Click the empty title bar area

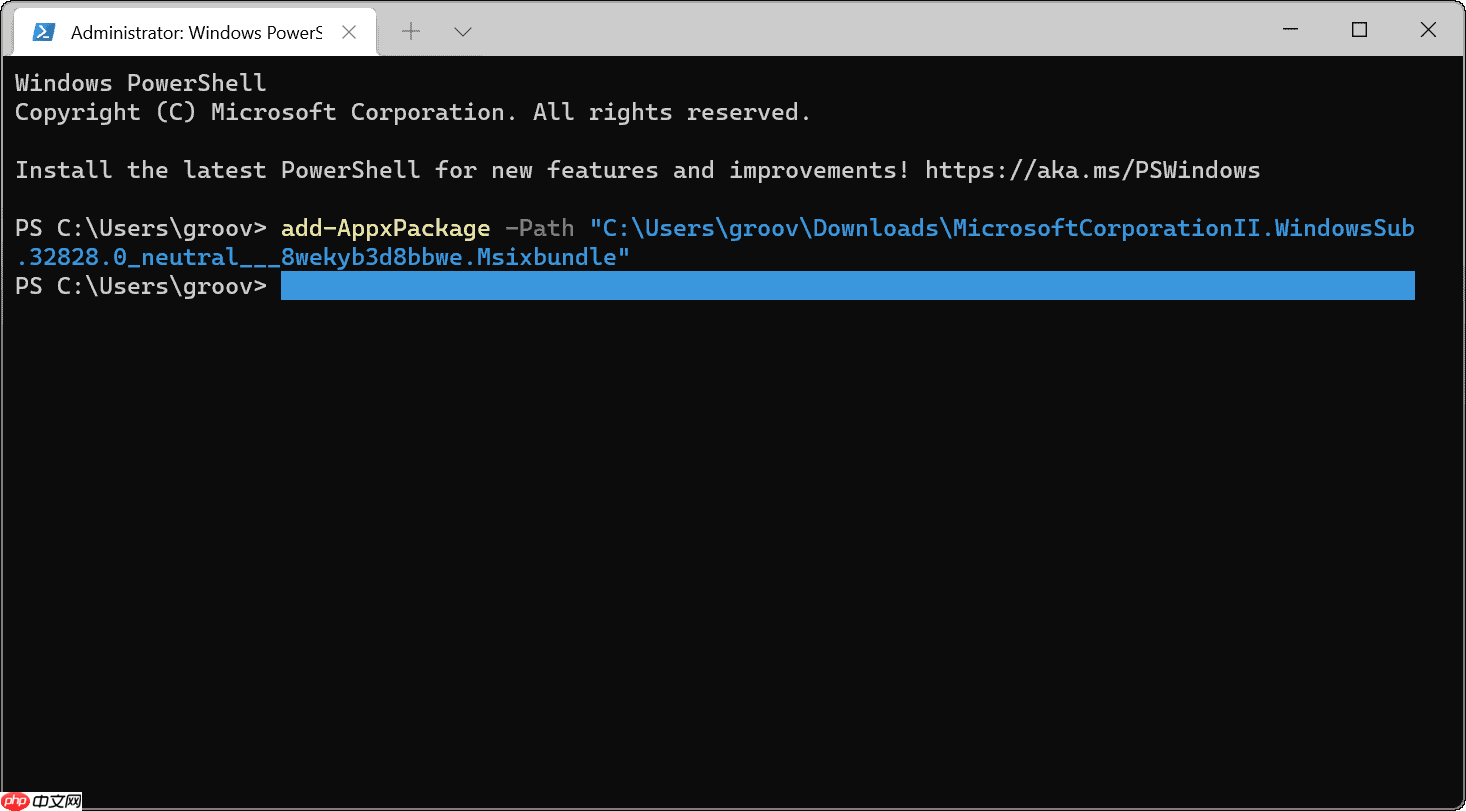(x=860, y=30)
